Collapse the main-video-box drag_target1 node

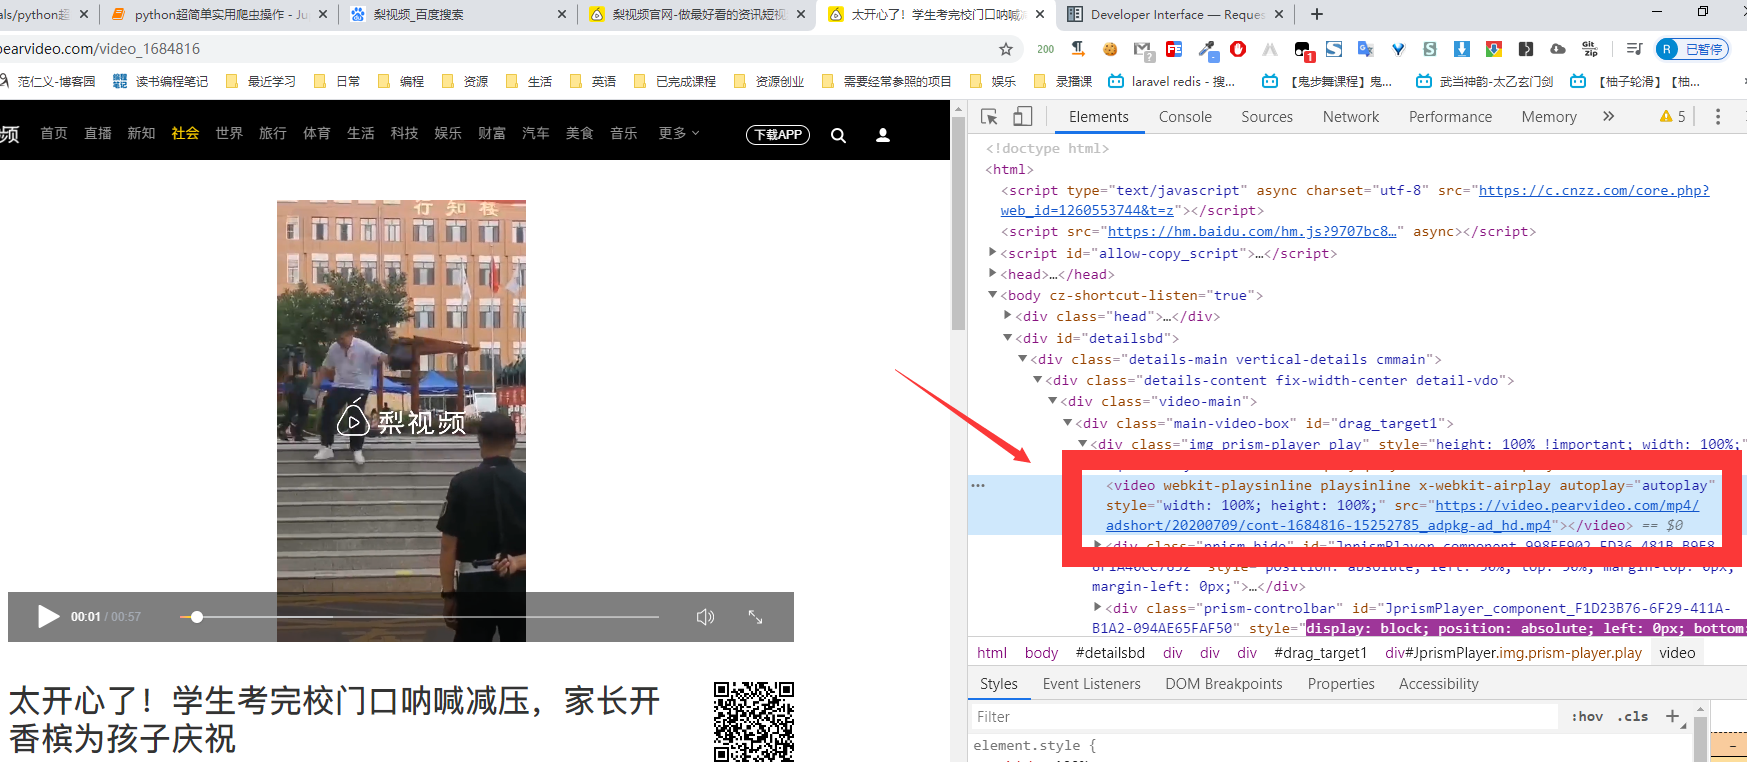point(1068,423)
